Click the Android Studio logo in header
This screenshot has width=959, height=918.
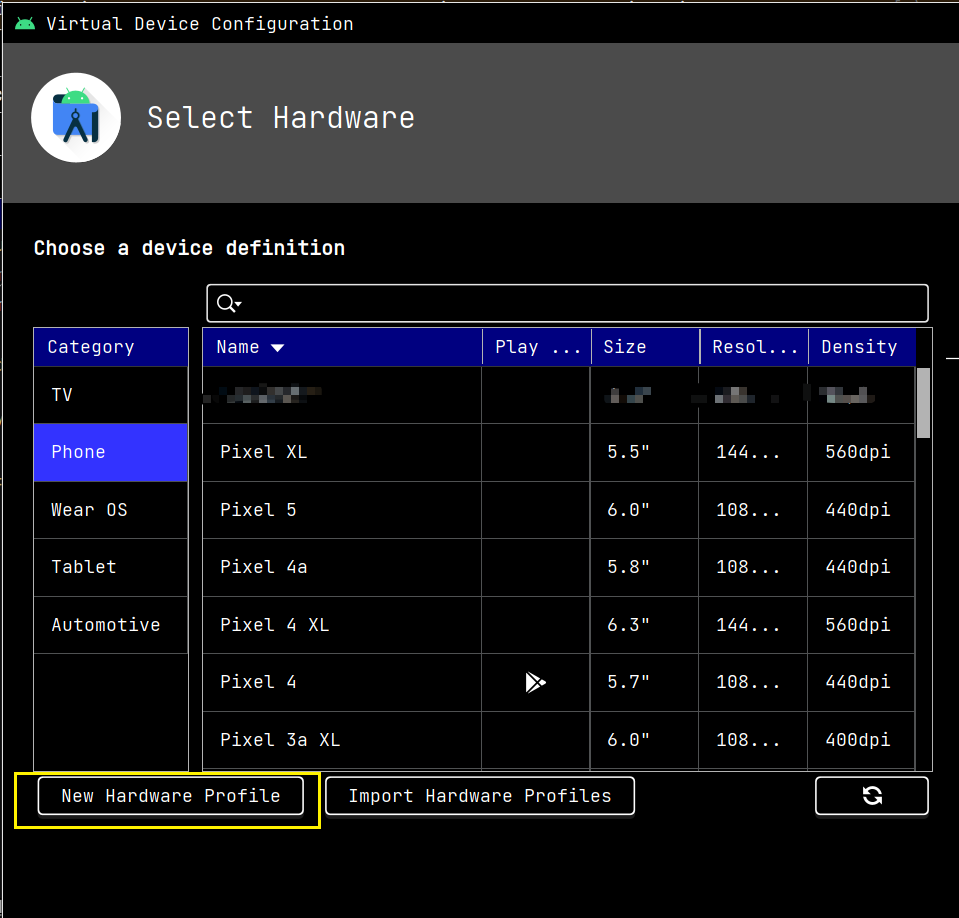point(76,117)
